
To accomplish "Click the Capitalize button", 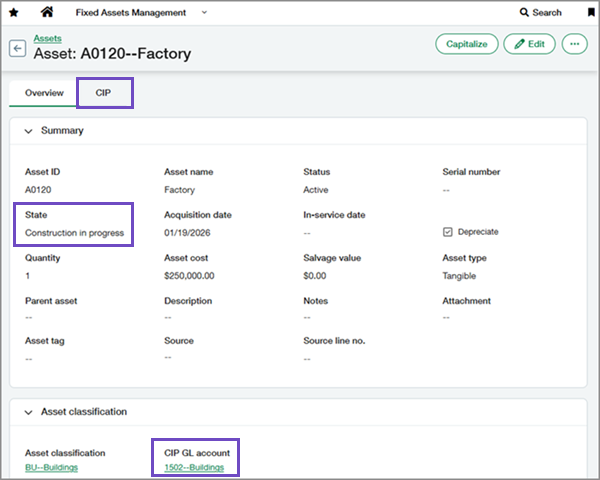I will 466,44.
